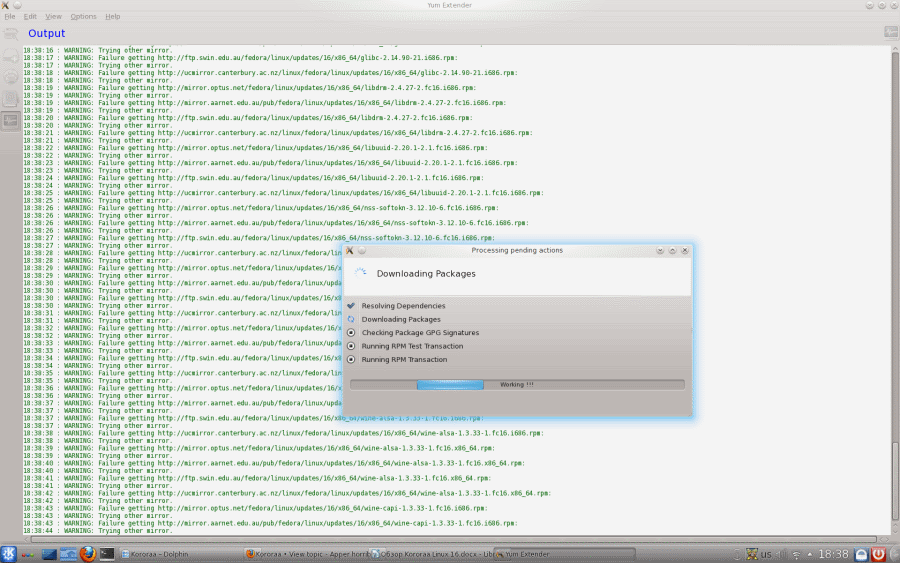Switch to Обзор Kororaa Linux 16.docx window
The image size is (900, 563).
coord(429,554)
